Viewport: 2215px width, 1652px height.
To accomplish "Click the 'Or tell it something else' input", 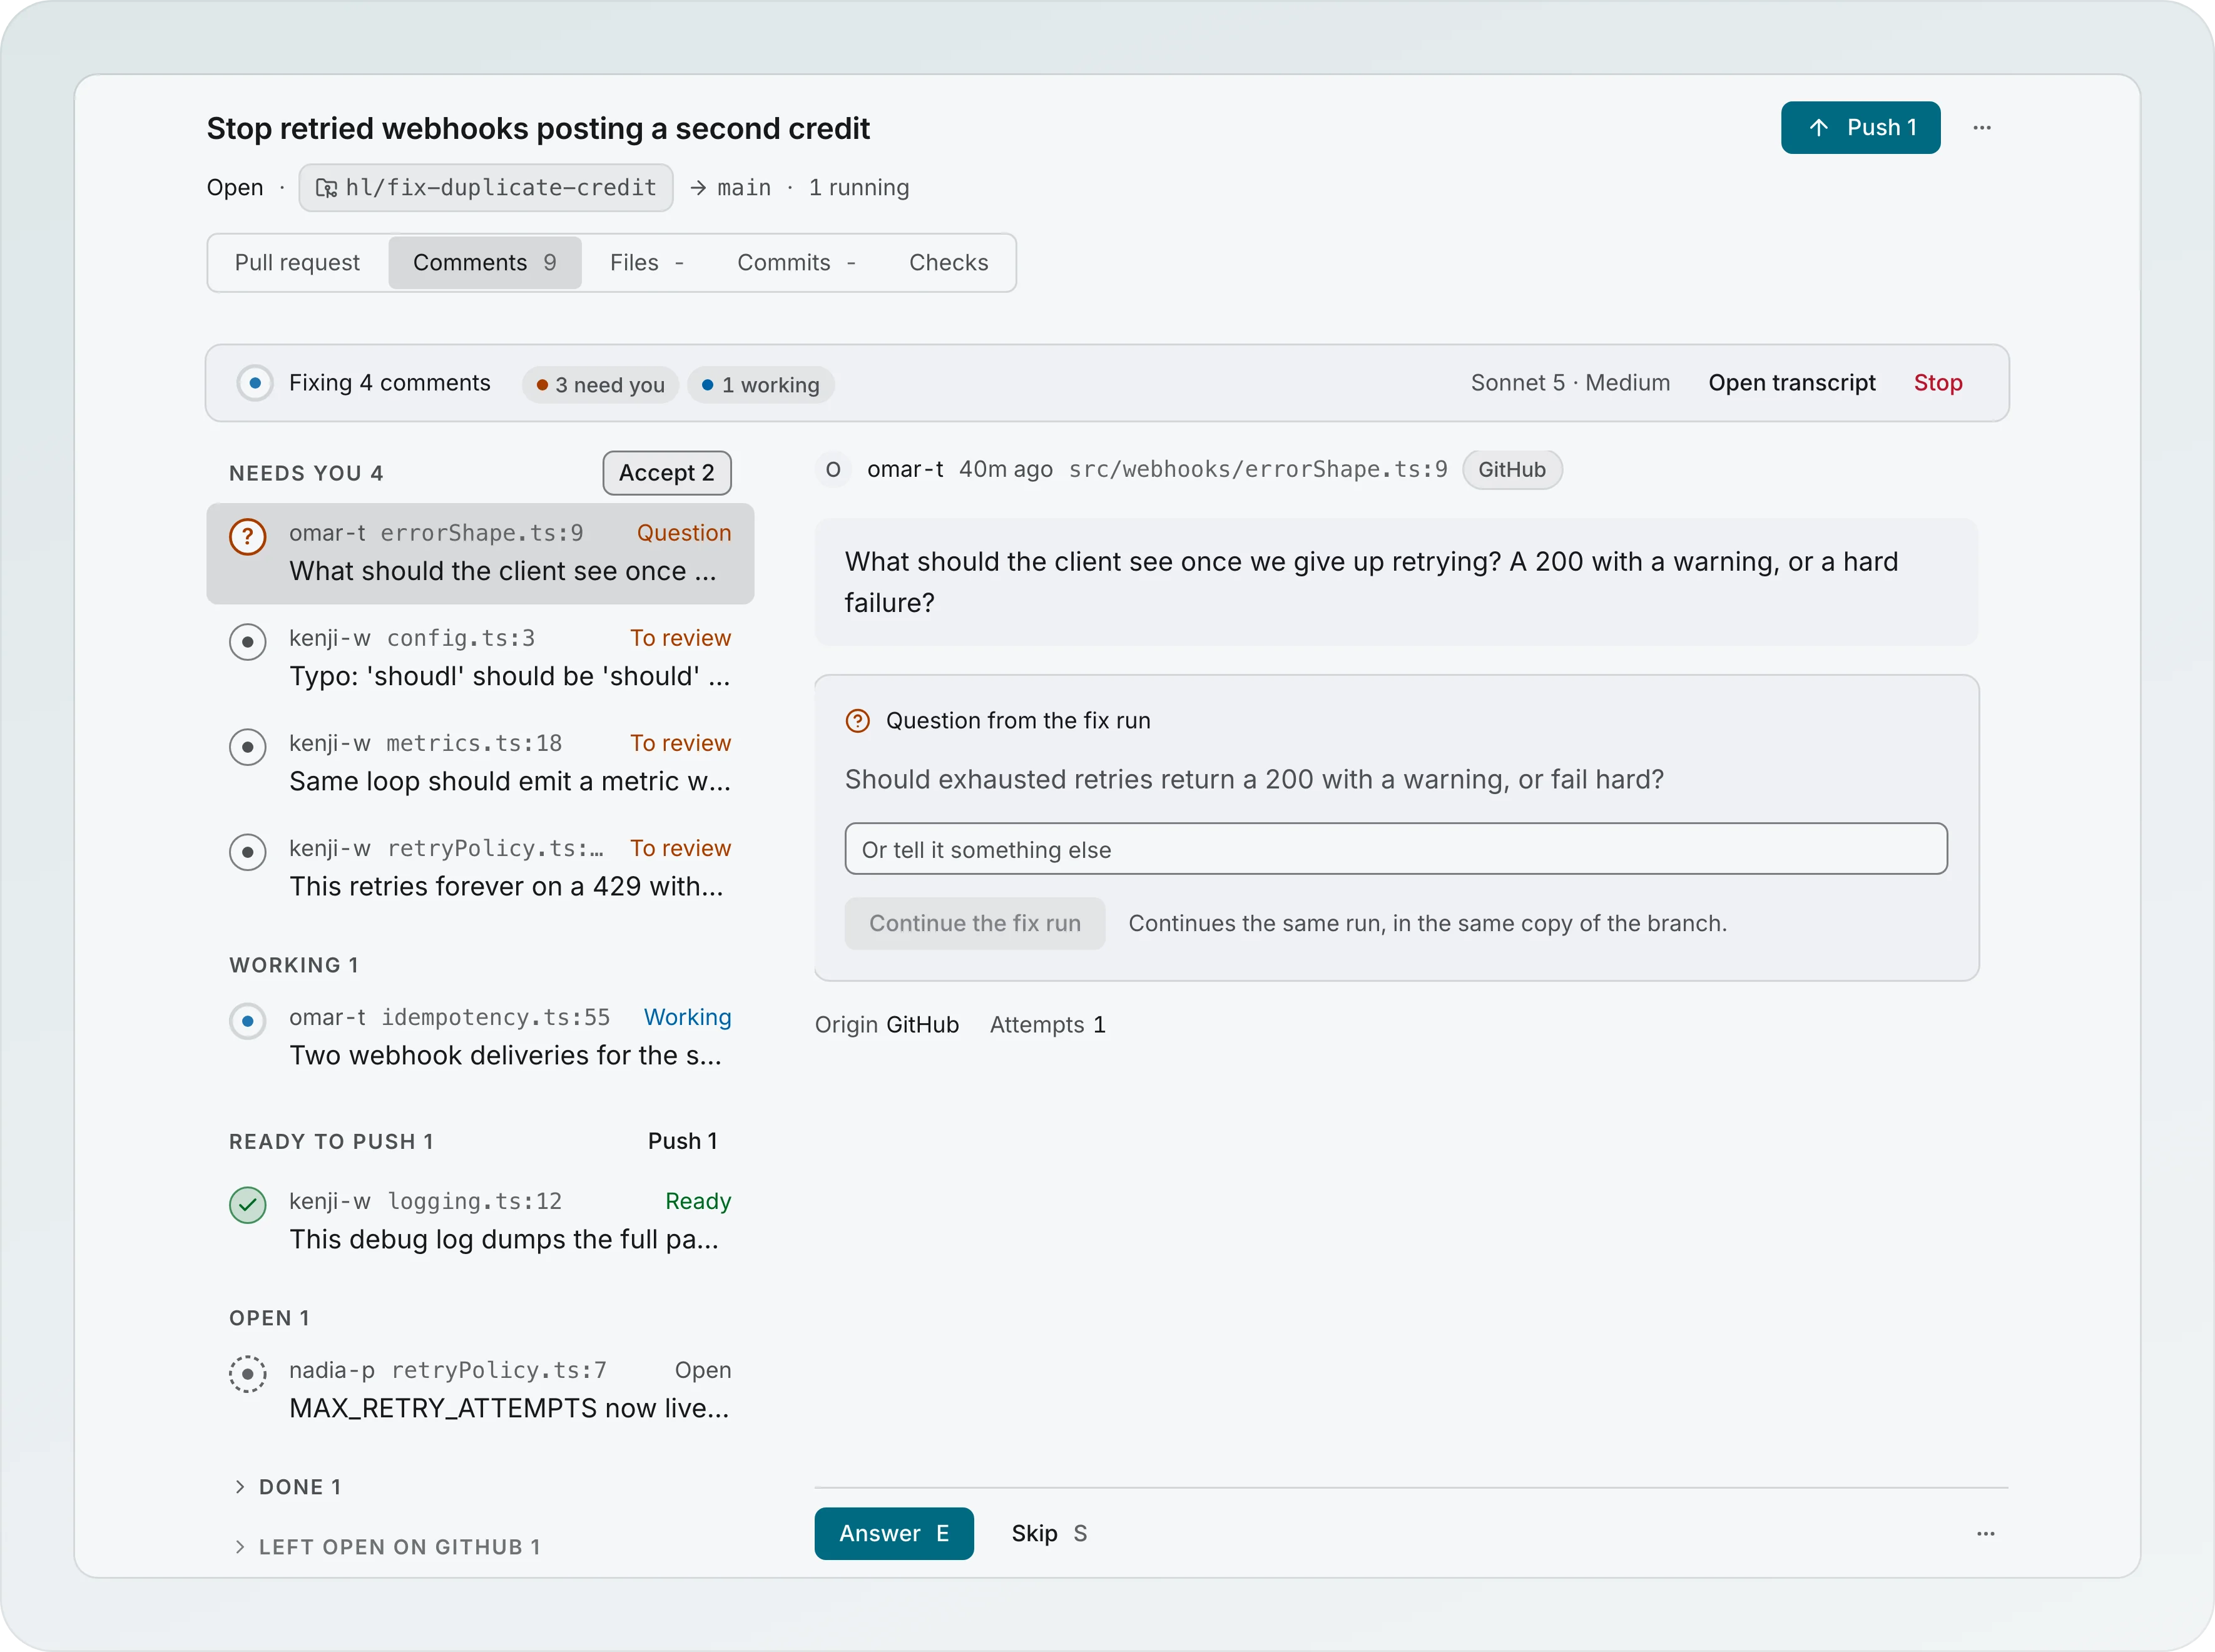I will pyautogui.click(x=1396, y=850).
